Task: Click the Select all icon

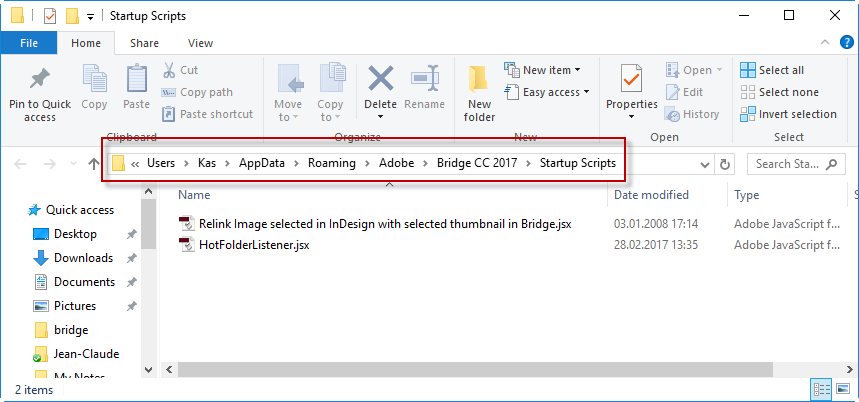Action: click(x=747, y=70)
